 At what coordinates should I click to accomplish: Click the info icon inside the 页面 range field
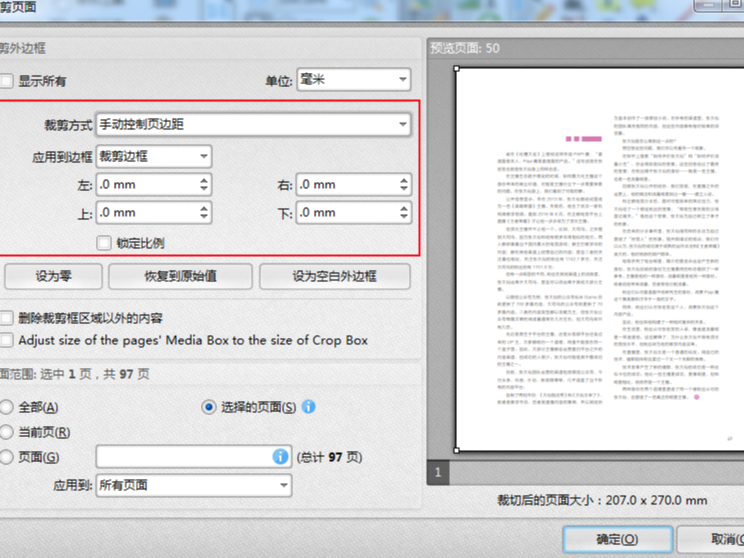280,456
